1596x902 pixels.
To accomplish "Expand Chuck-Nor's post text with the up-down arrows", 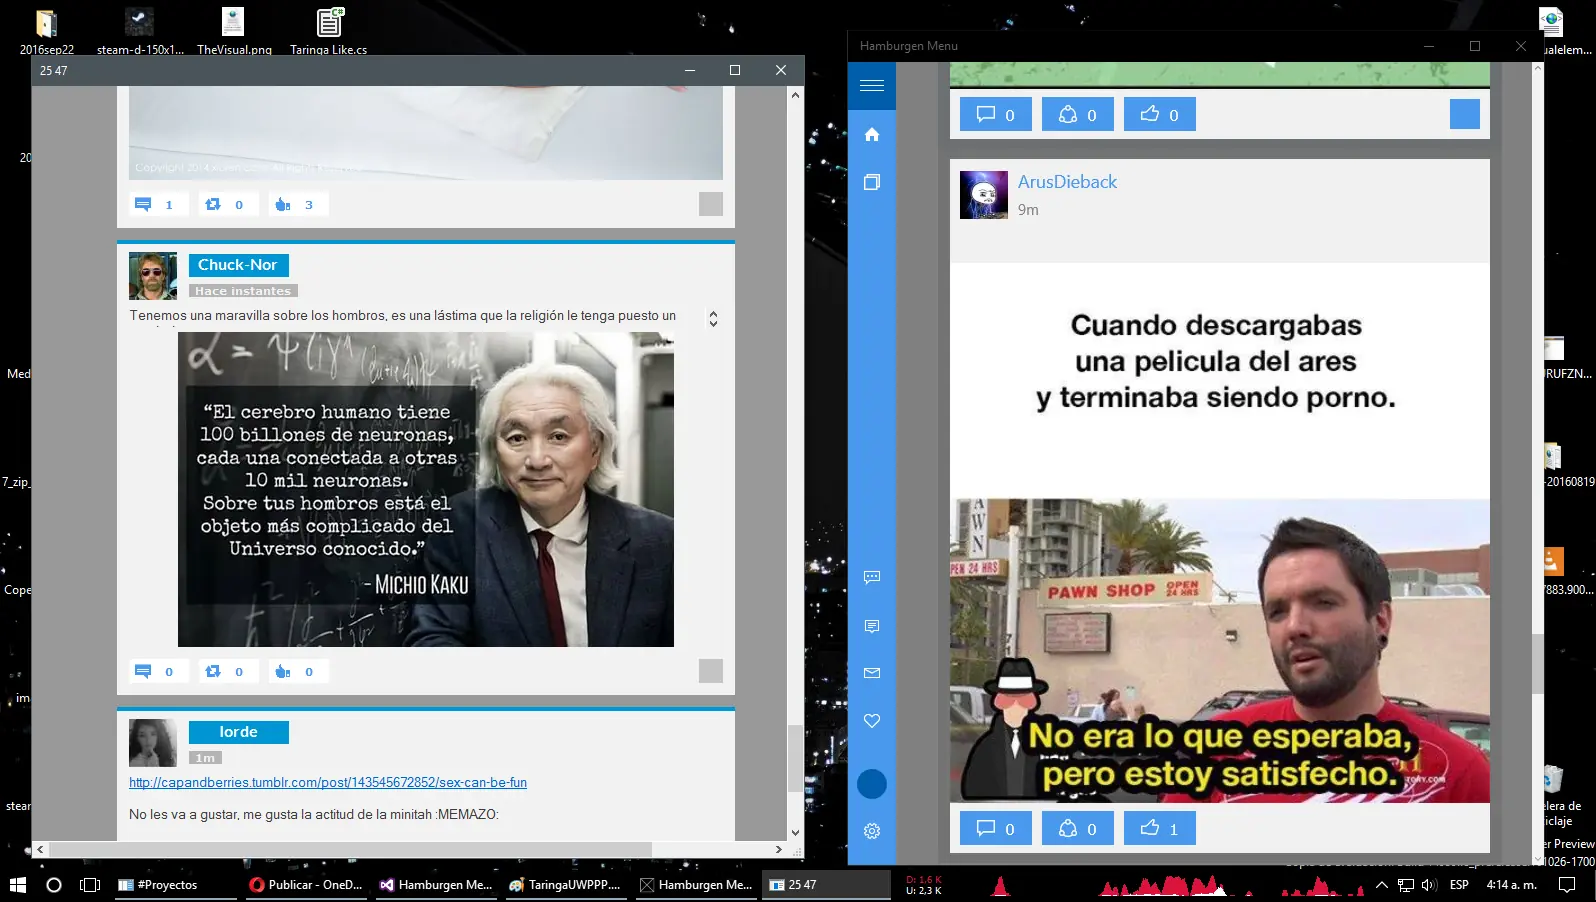I will (x=713, y=319).
